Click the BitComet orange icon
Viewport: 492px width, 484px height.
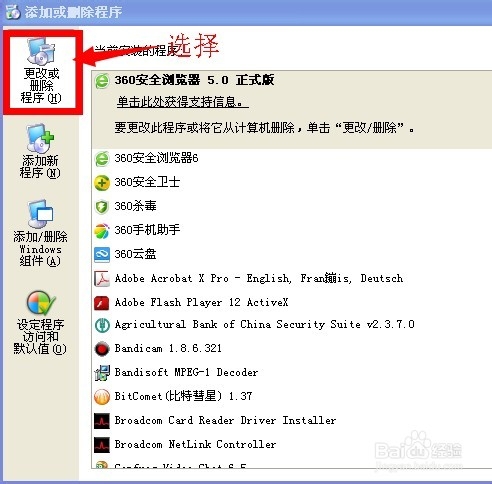pos(102,397)
